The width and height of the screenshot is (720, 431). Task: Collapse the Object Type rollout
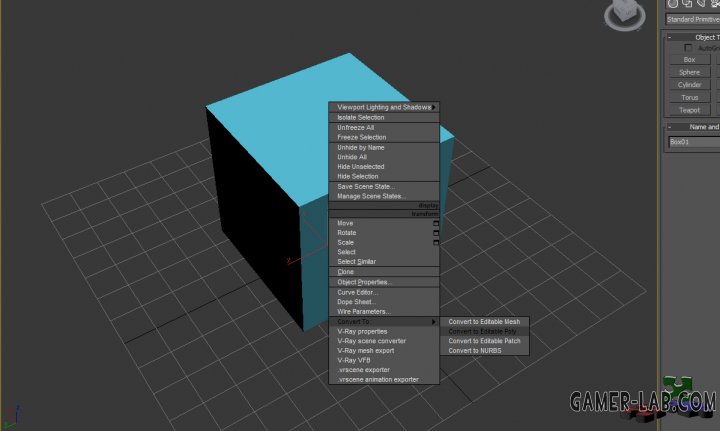click(669, 37)
